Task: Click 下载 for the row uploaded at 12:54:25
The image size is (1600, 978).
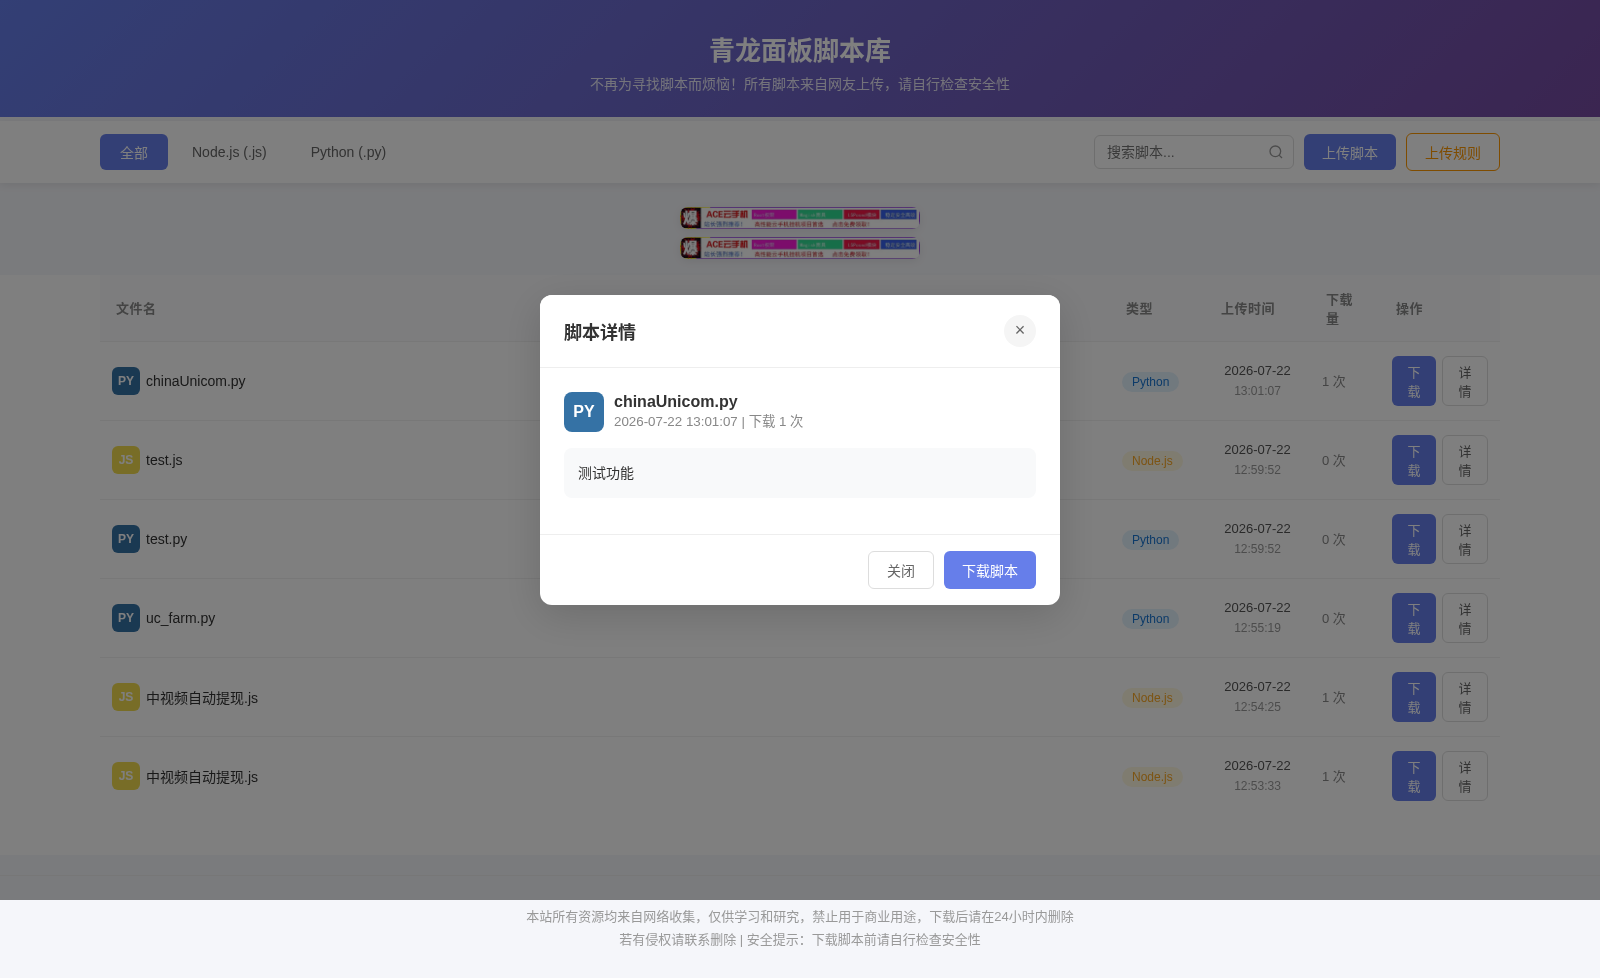Action: (x=1414, y=697)
